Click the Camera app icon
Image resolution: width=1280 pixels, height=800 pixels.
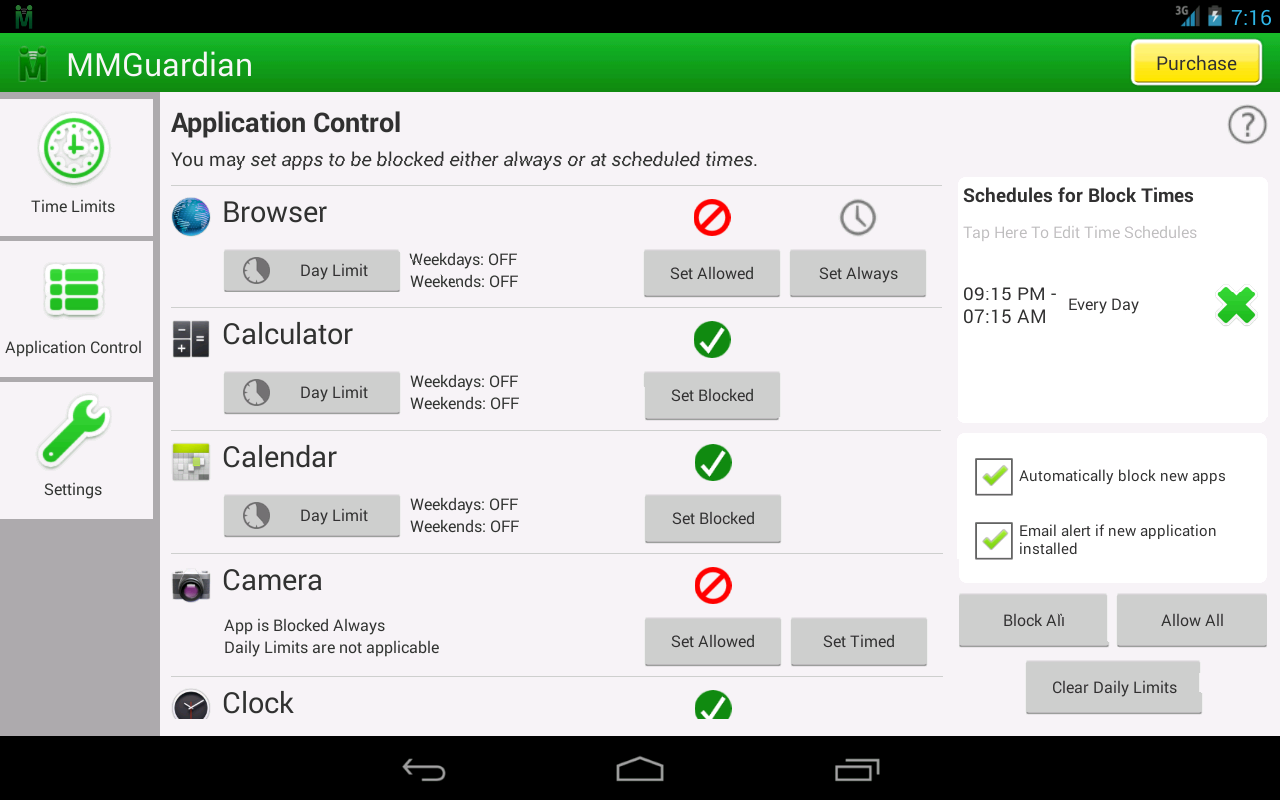coord(191,585)
